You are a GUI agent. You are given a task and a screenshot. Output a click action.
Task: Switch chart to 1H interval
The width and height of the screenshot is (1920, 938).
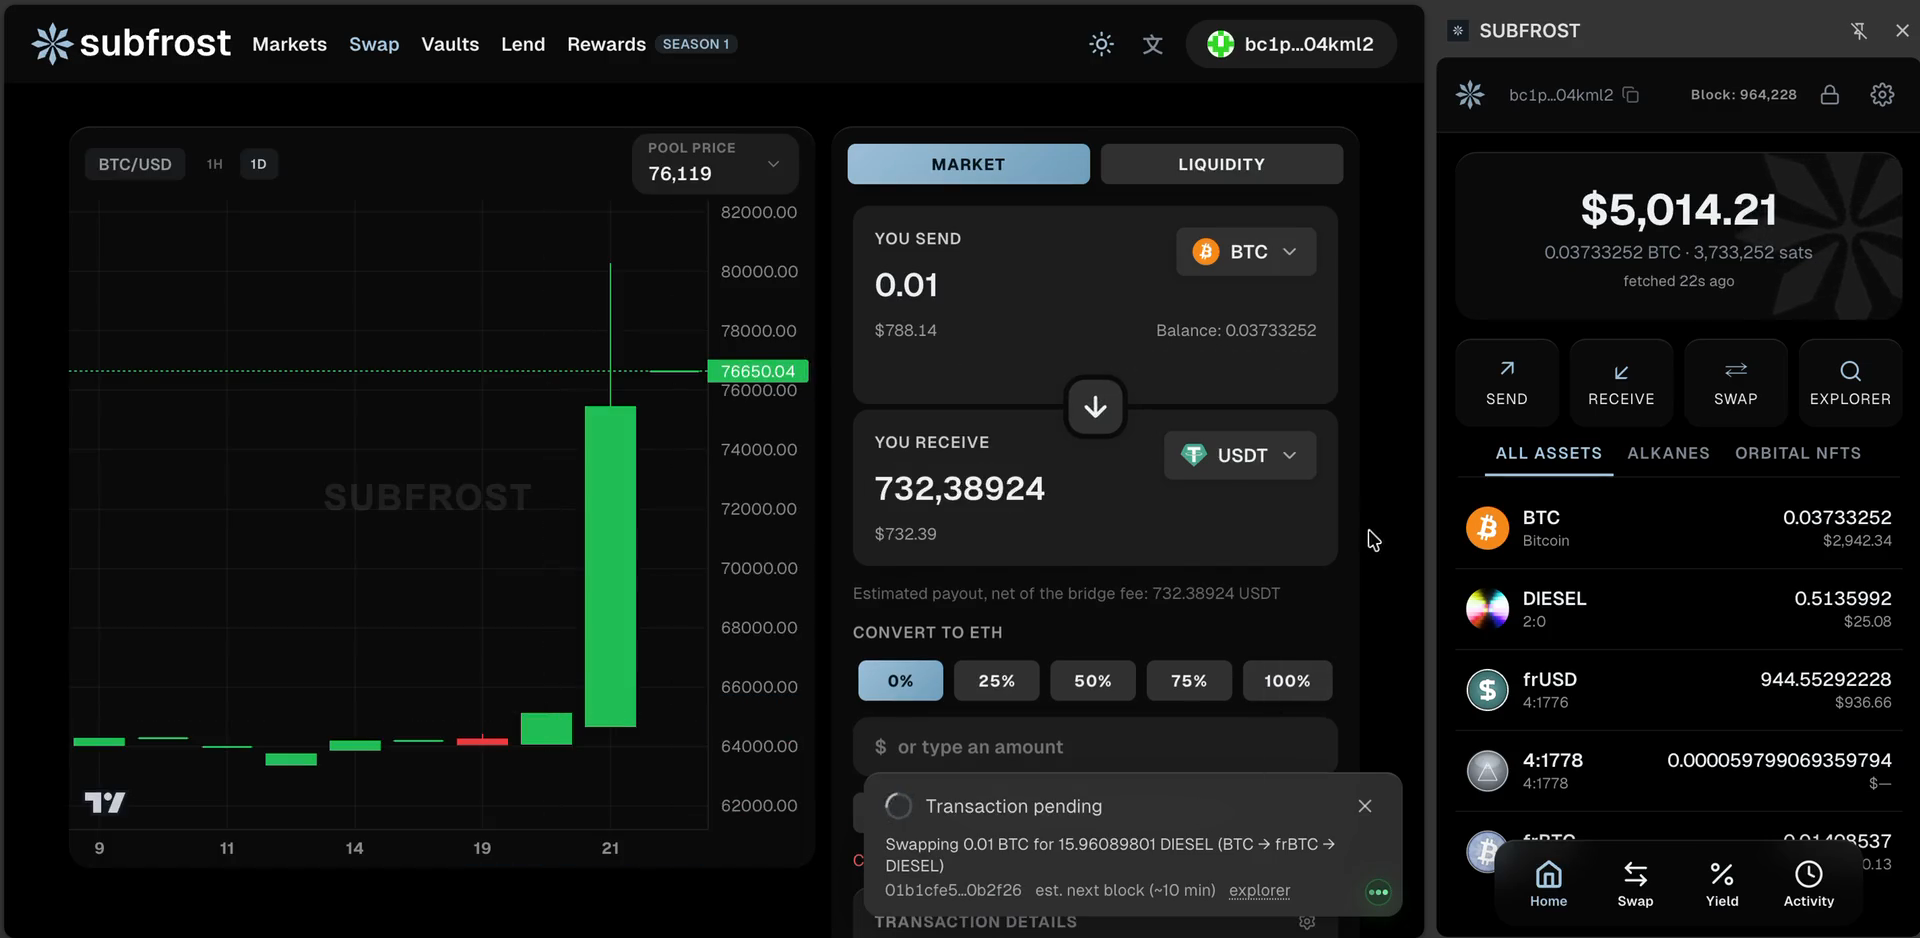click(214, 164)
